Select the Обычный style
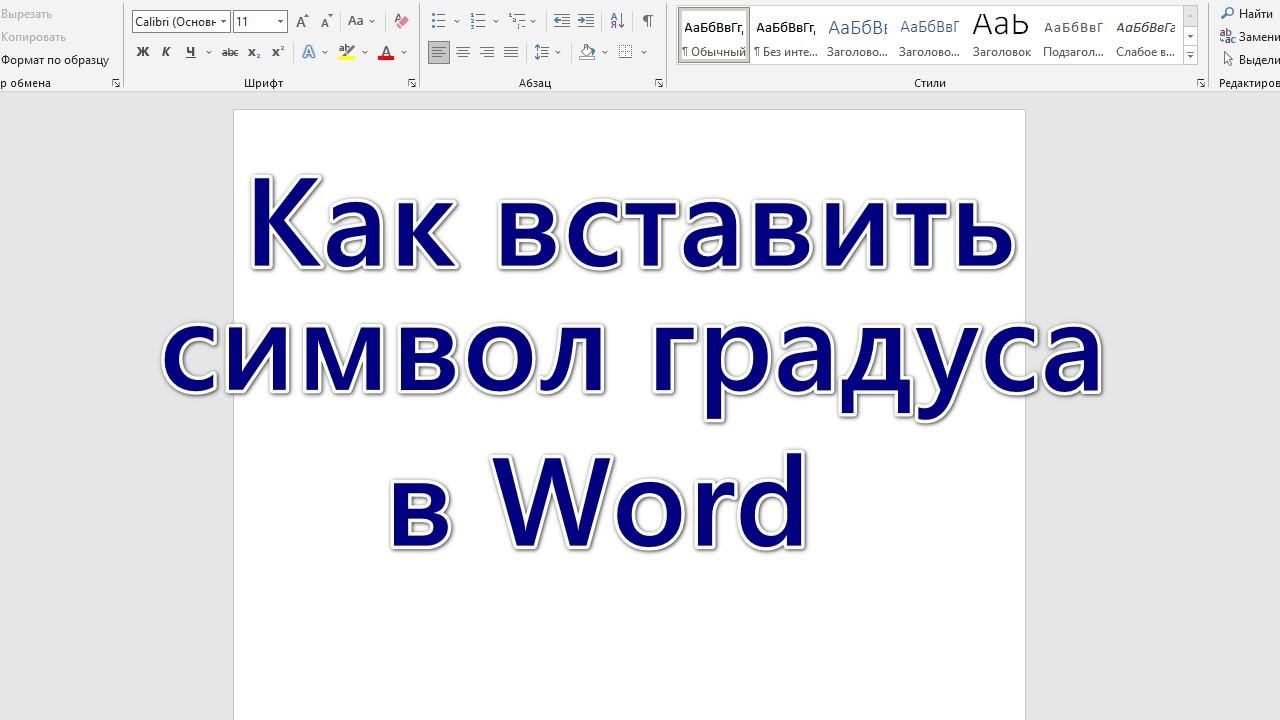Viewport: 1280px width, 720px height. coord(714,35)
